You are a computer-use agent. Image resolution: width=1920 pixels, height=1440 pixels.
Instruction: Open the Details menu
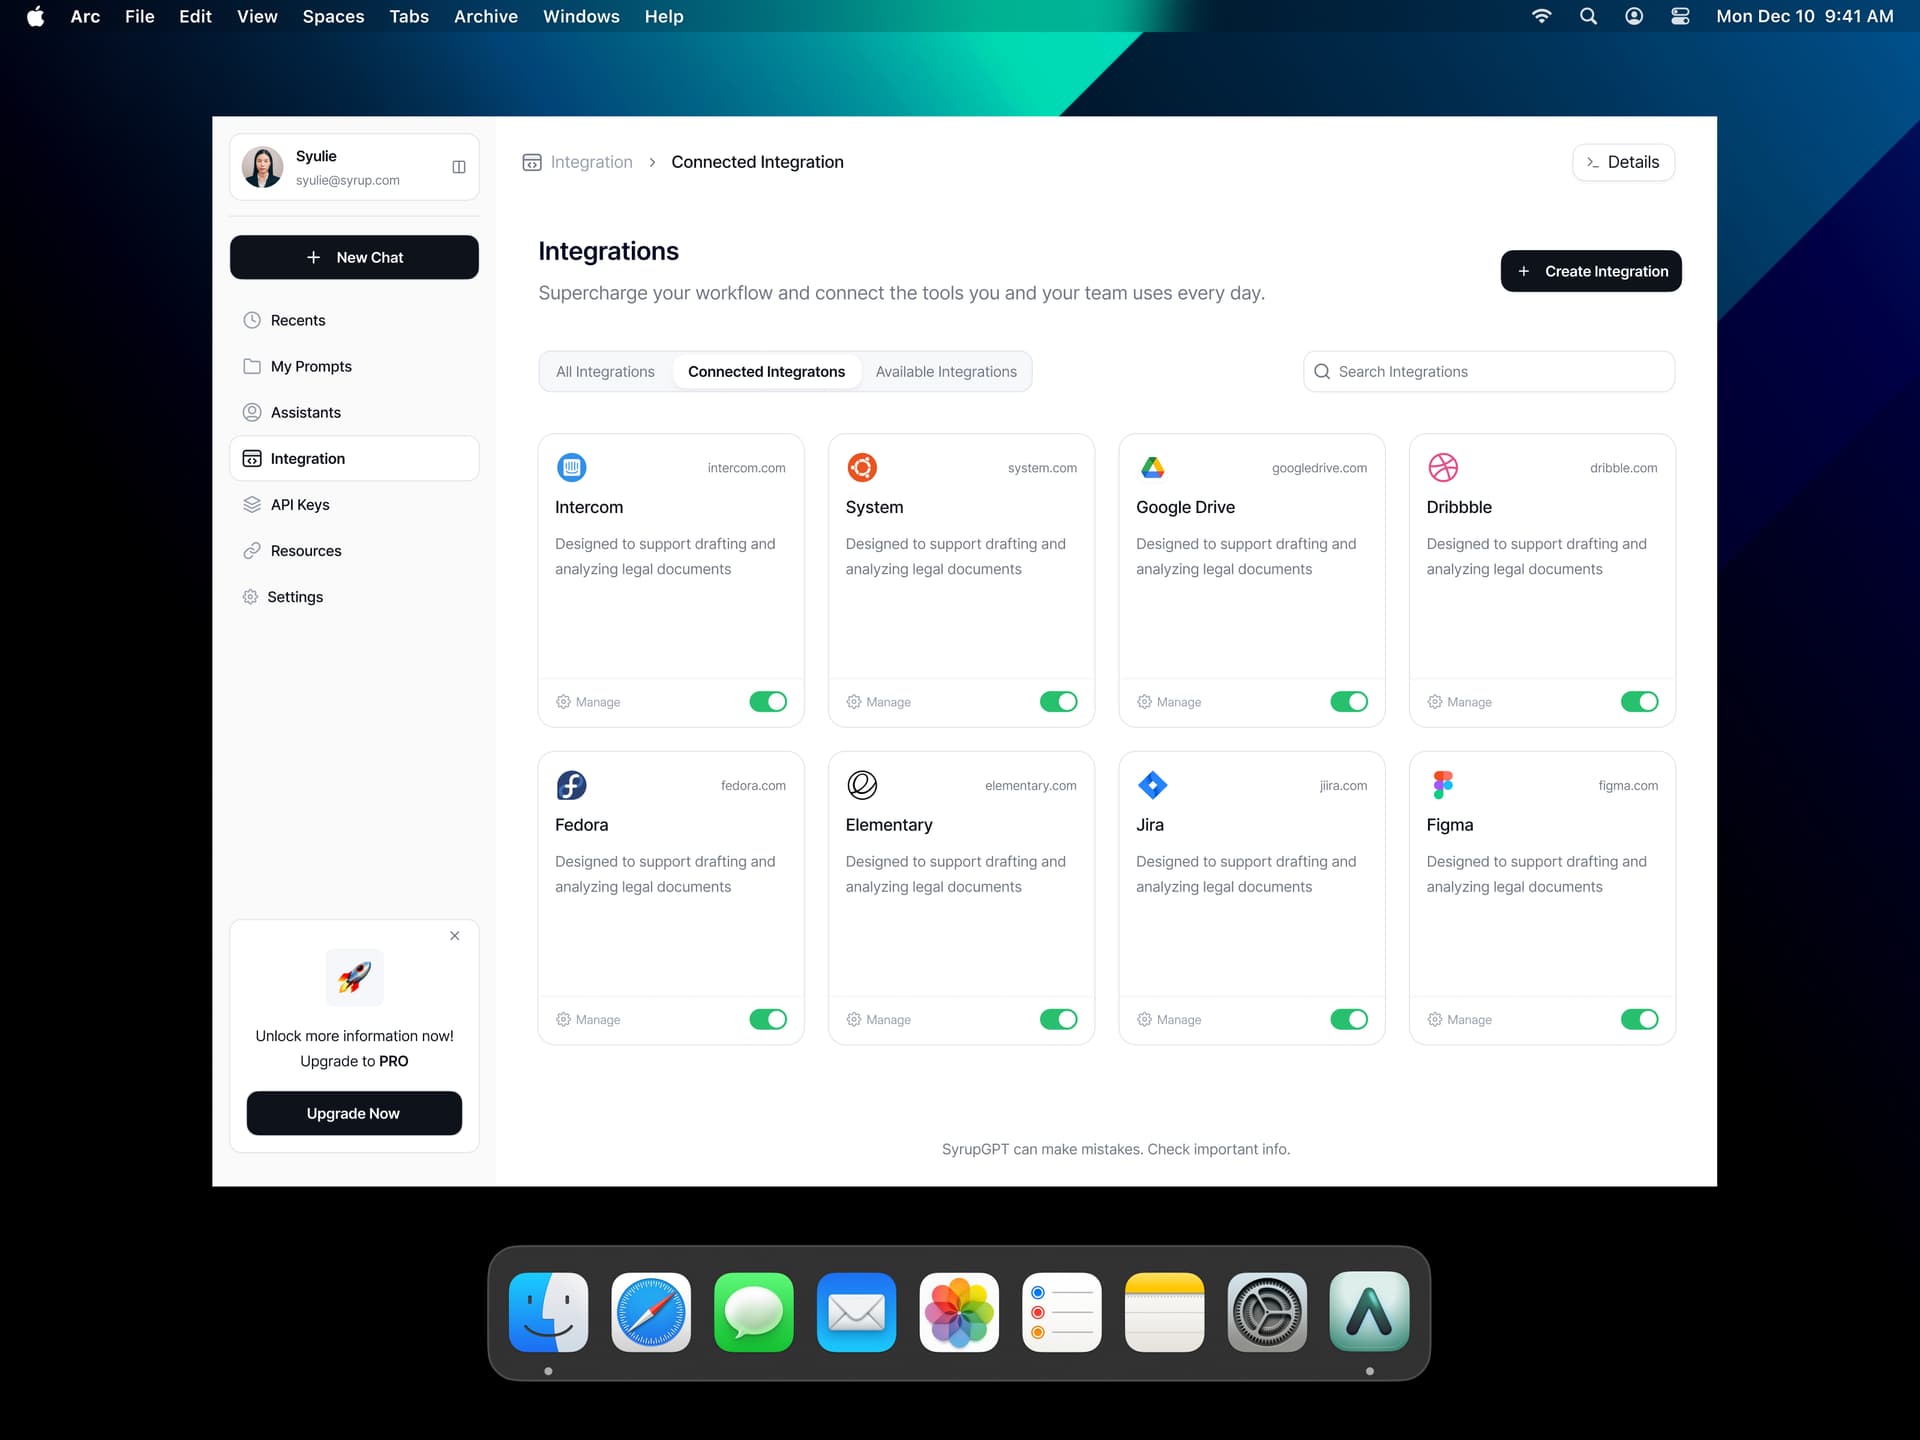[x=1623, y=162]
